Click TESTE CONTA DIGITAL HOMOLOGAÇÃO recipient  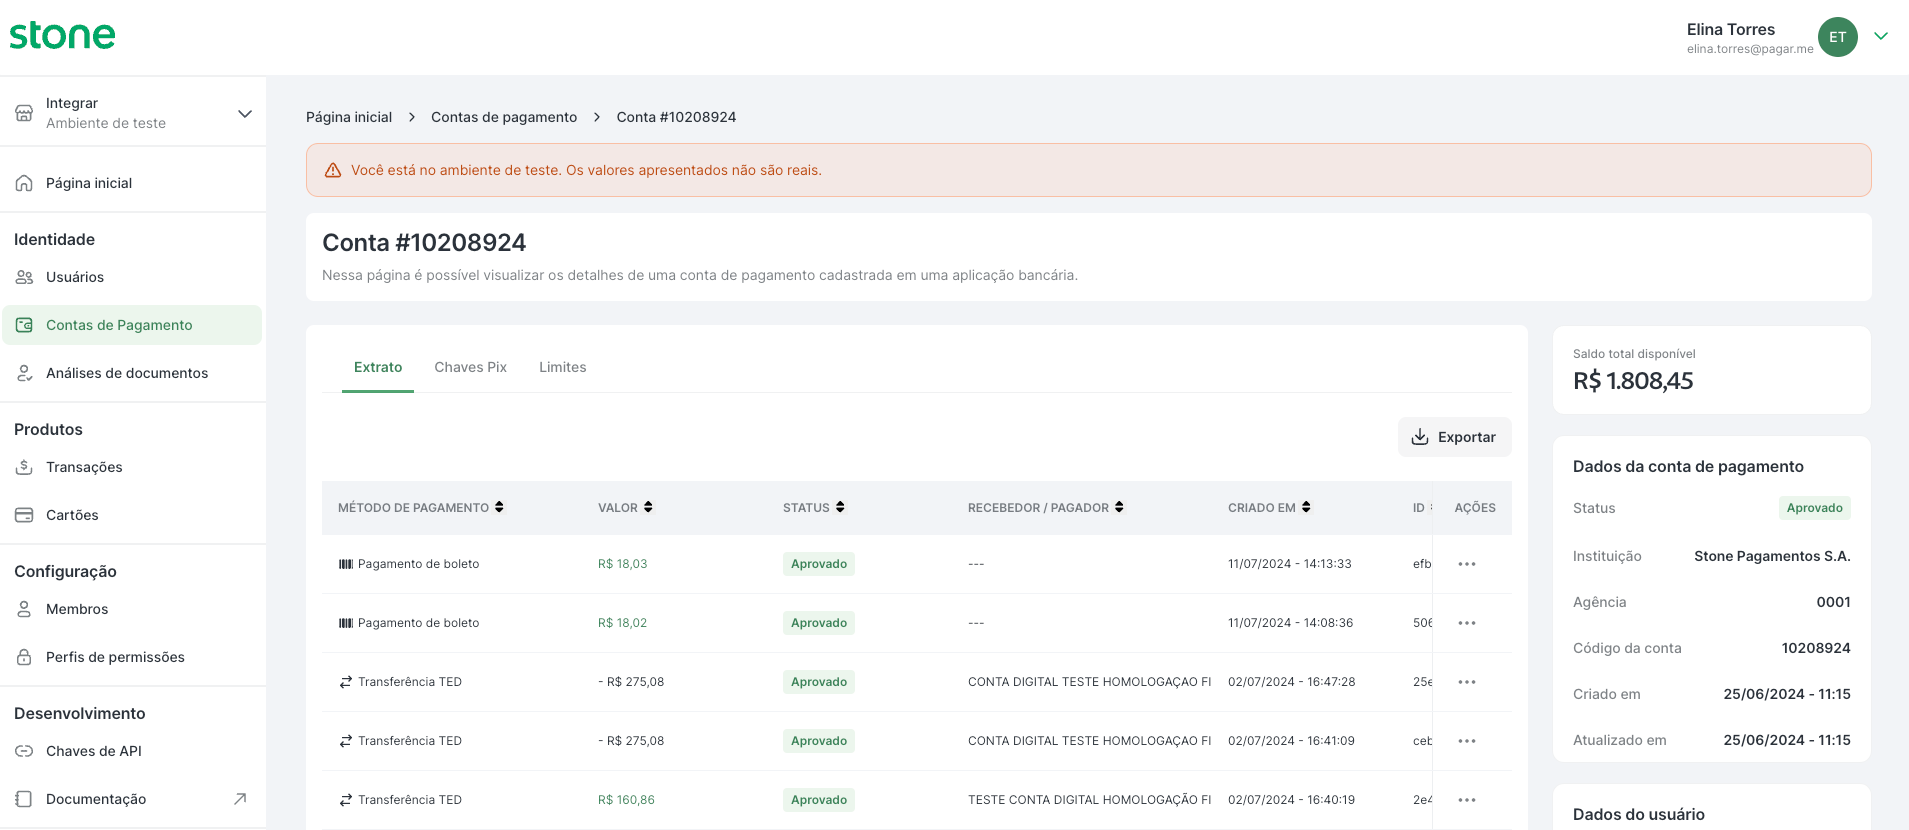coord(1089,800)
